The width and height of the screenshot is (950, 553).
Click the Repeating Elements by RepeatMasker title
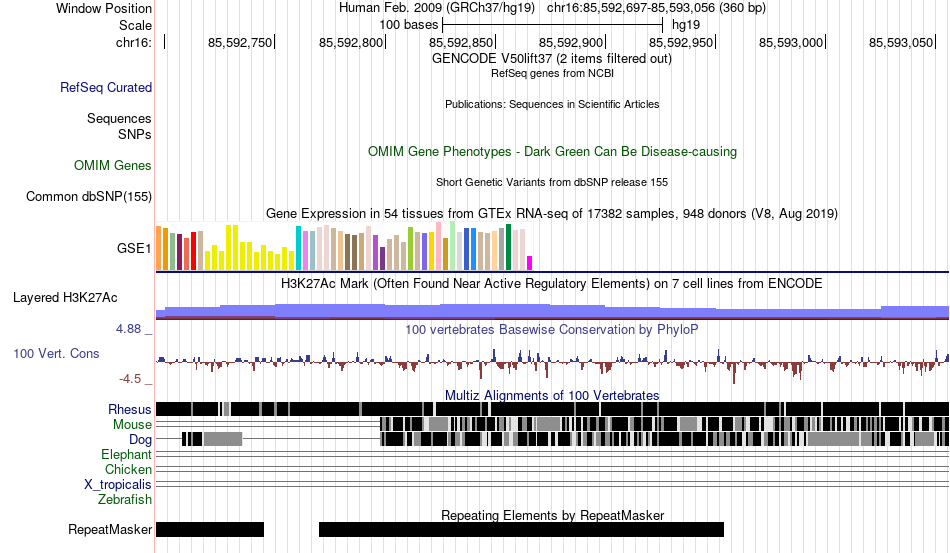[x=553, y=515]
